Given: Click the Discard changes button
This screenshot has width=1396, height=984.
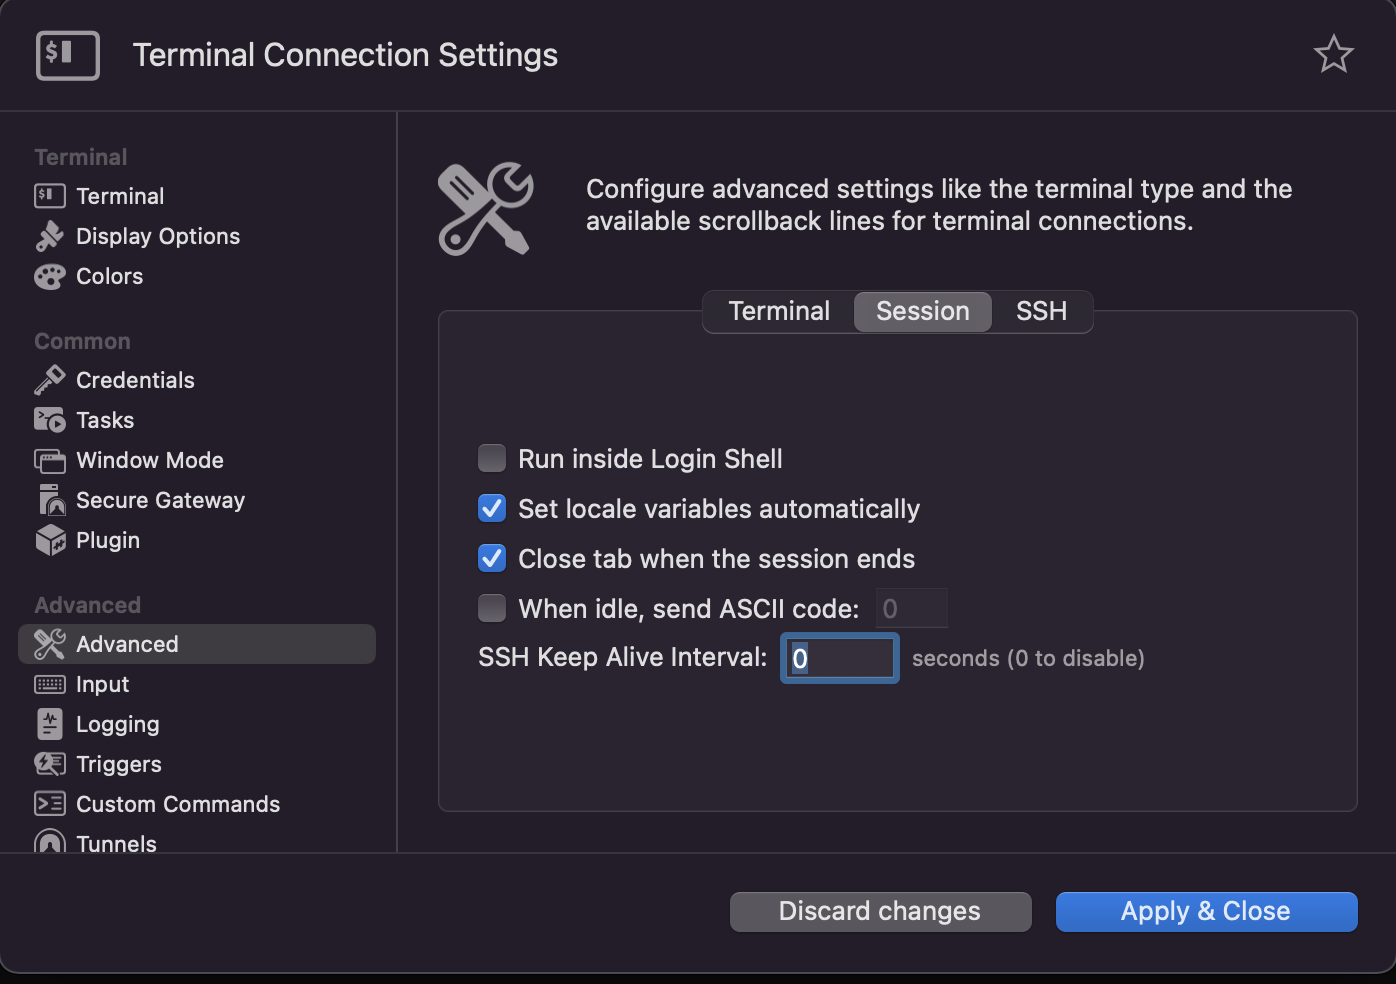Looking at the screenshot, I should pyautogui.click(x=880, y=912).
